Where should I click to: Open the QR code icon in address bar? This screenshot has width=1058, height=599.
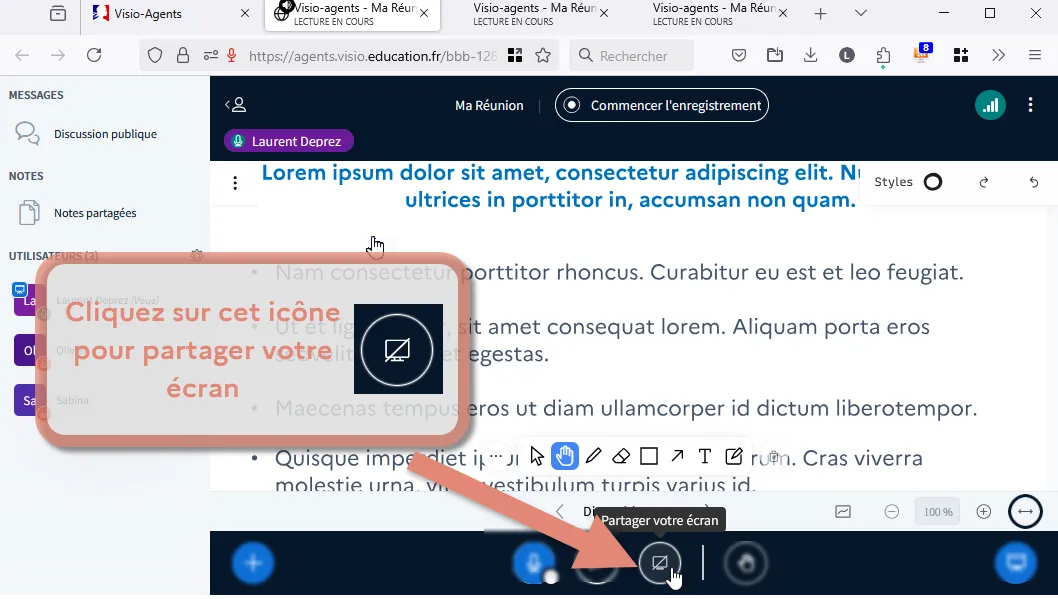[515, 55]
